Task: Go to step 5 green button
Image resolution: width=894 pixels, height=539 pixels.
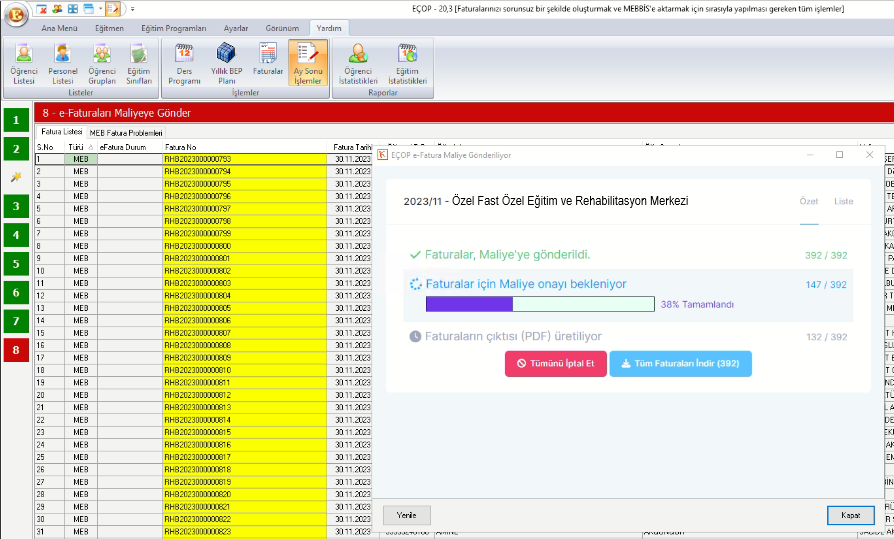Action: point(16,264)
